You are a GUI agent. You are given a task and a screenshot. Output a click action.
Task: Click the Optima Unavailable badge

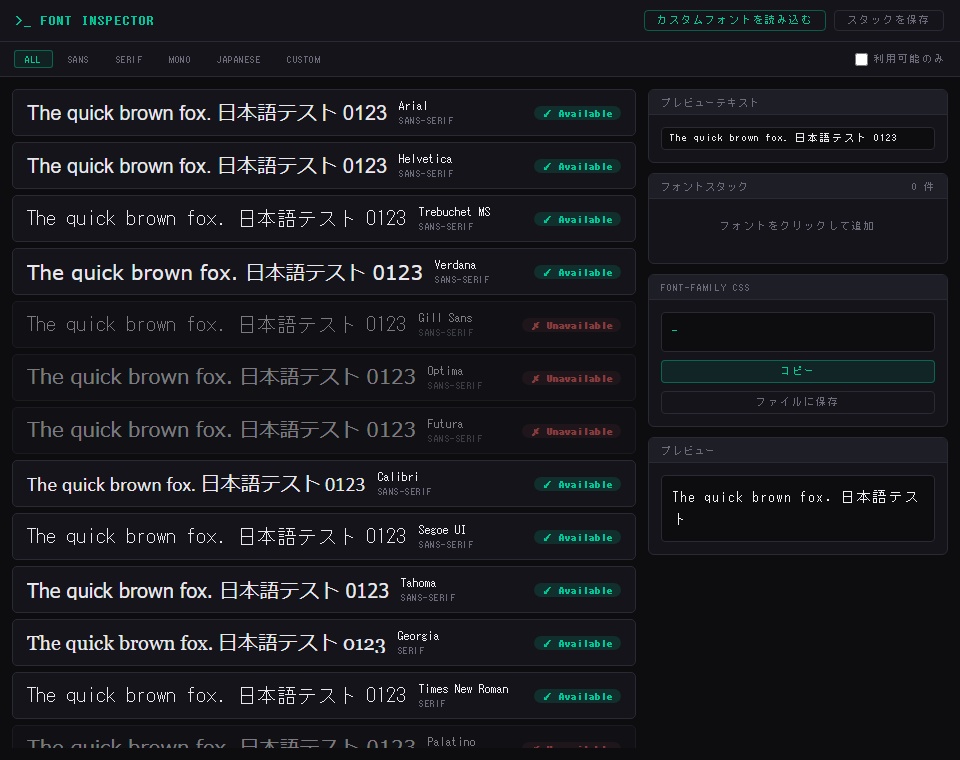point(572,378)
